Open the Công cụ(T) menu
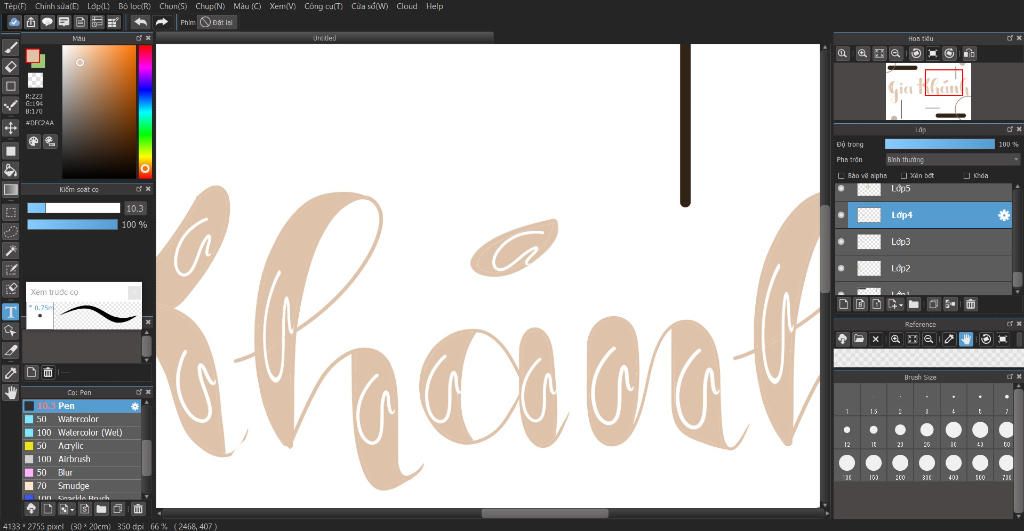Viewport: 1024px width, 531px height. [x=323, y=6]
